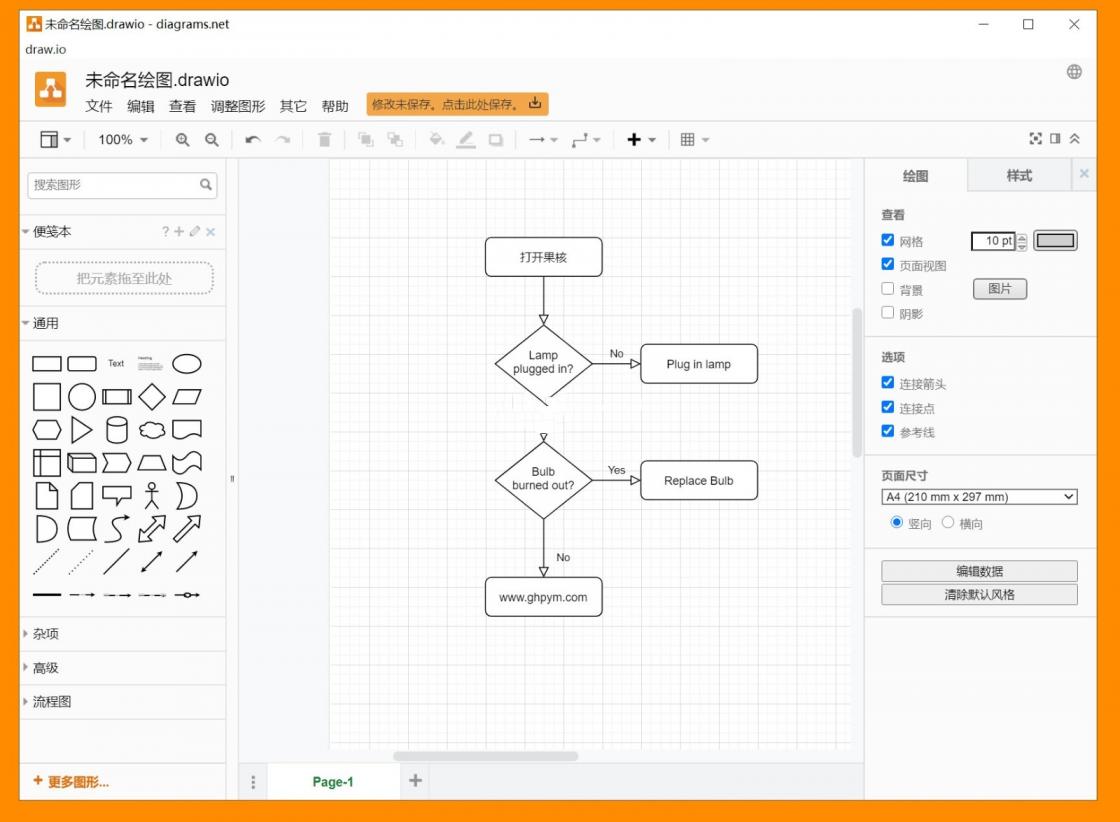Click the 更多图形 link
The height and width of the screenshot is (822, 1120).
click(71, 781)
